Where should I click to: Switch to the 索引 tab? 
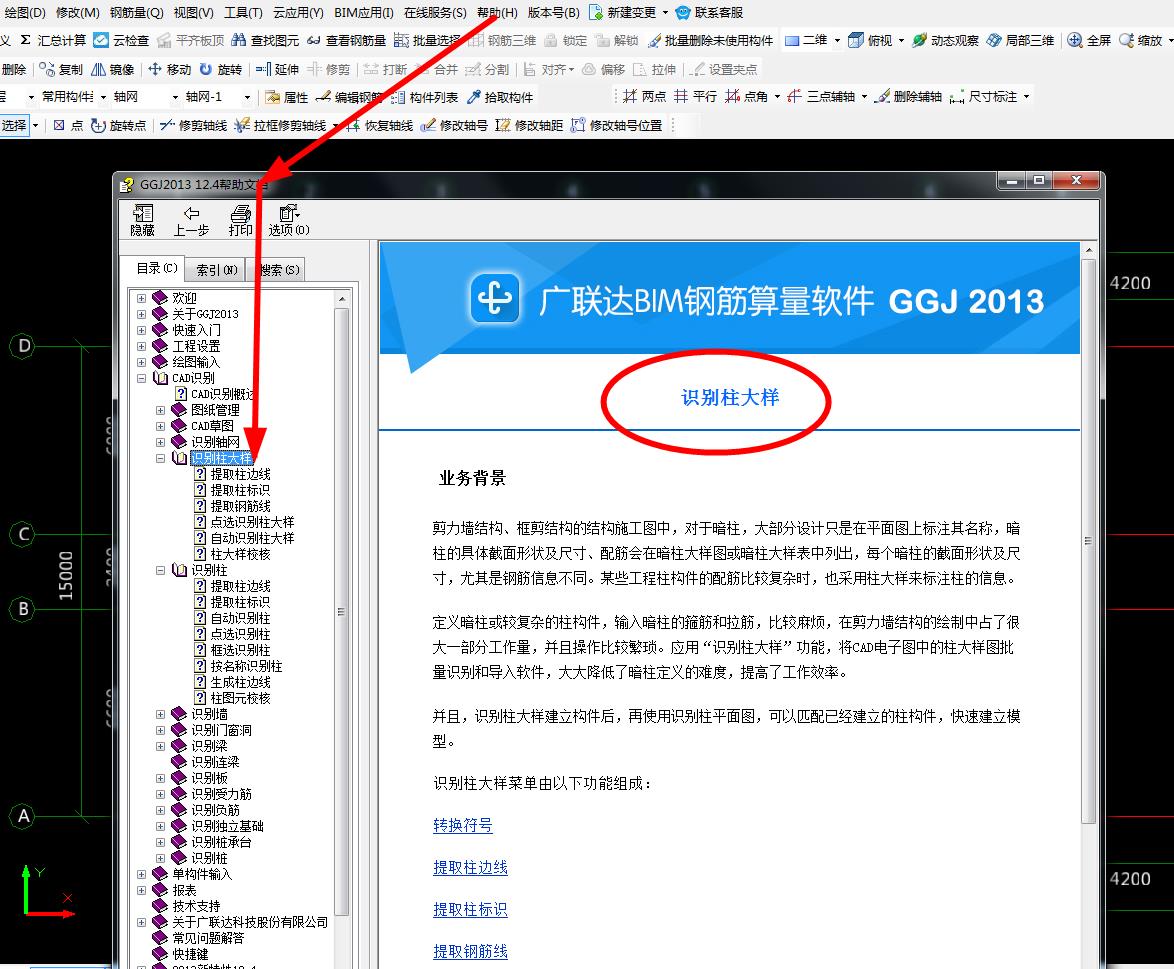pos(217,270)
